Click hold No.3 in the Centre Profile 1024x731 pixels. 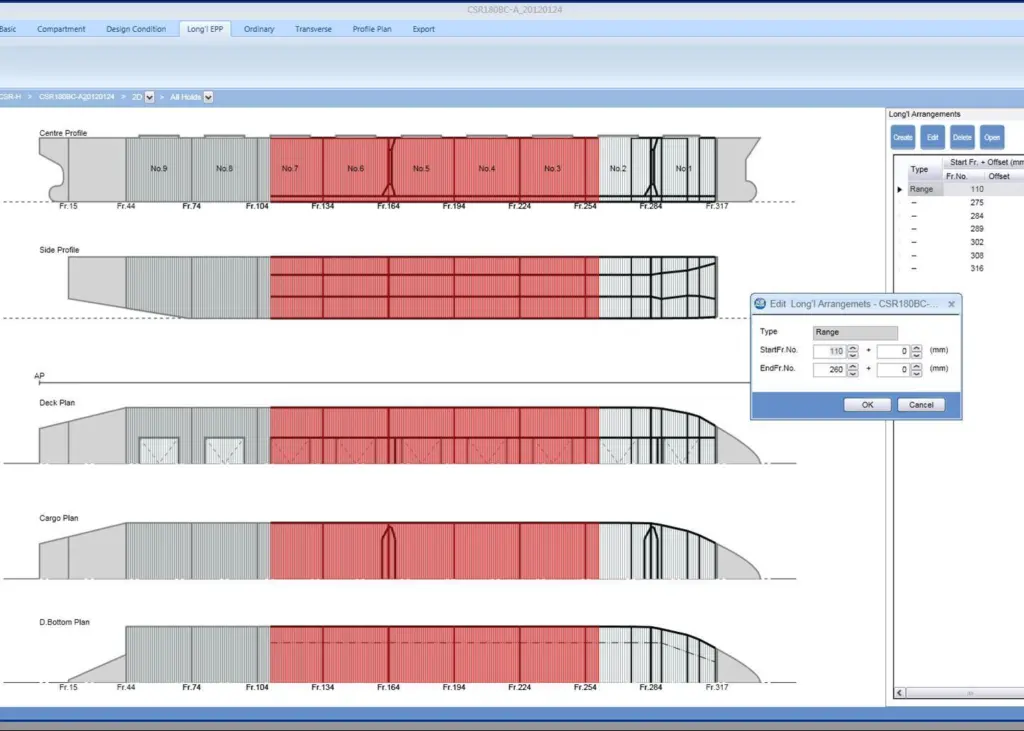click(552, 169)
